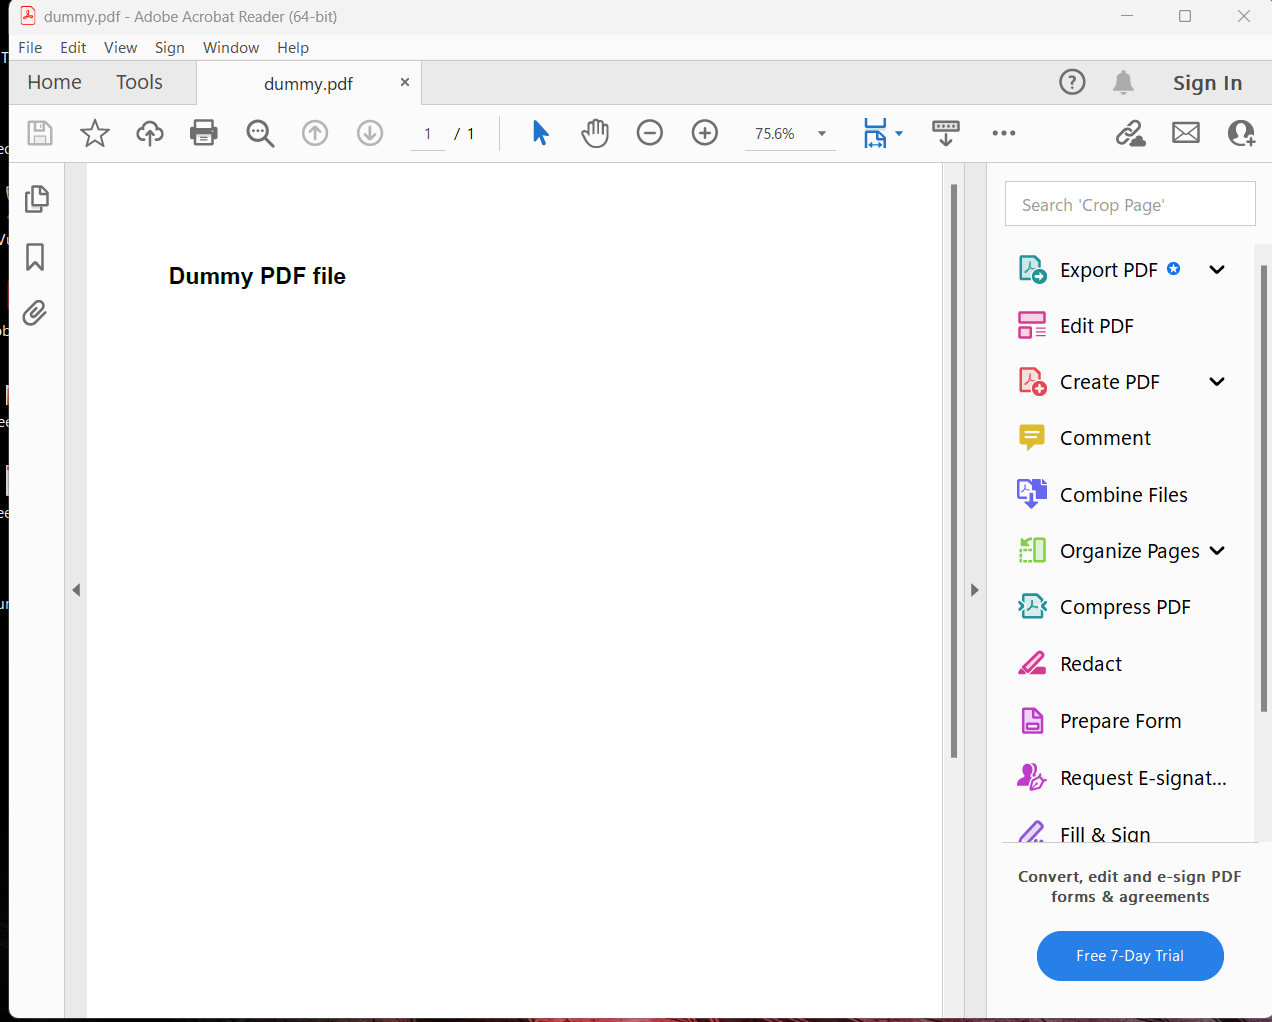
Task: Click the Prepare Form tool icon
Action: (1032, 720)
